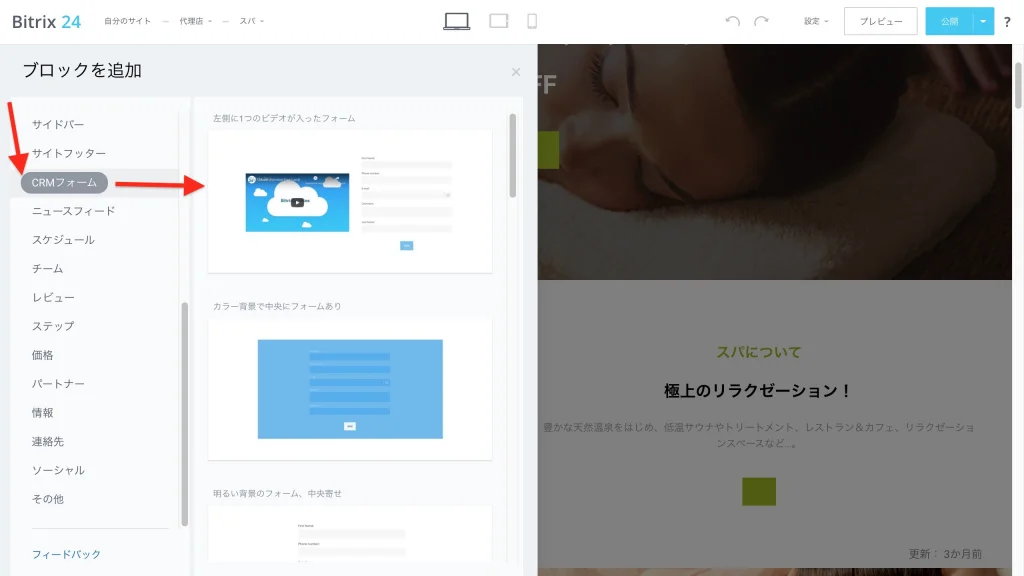Image resolution: width=1024 pixels, height=576 pixels.
Task: Close the ブロックを追加 panel
Action: tap(516, 72)
